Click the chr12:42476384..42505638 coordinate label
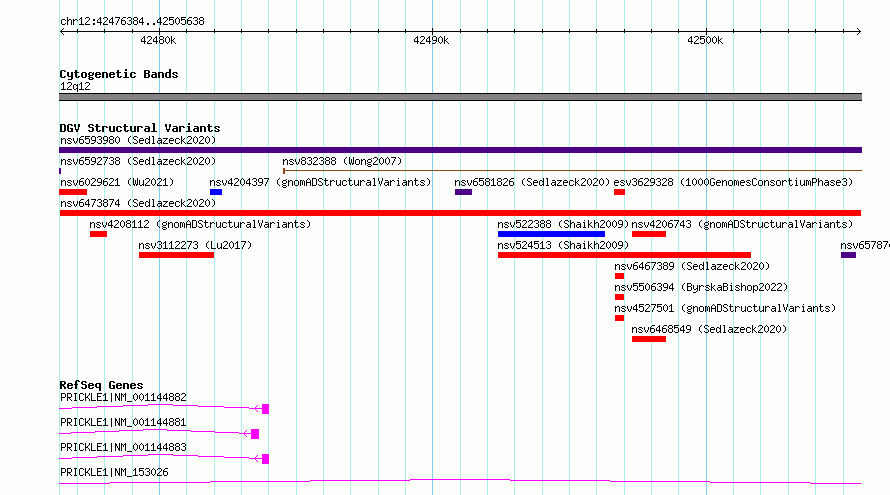The width and height of the screenshot is (890, 495). click(132, 21)
